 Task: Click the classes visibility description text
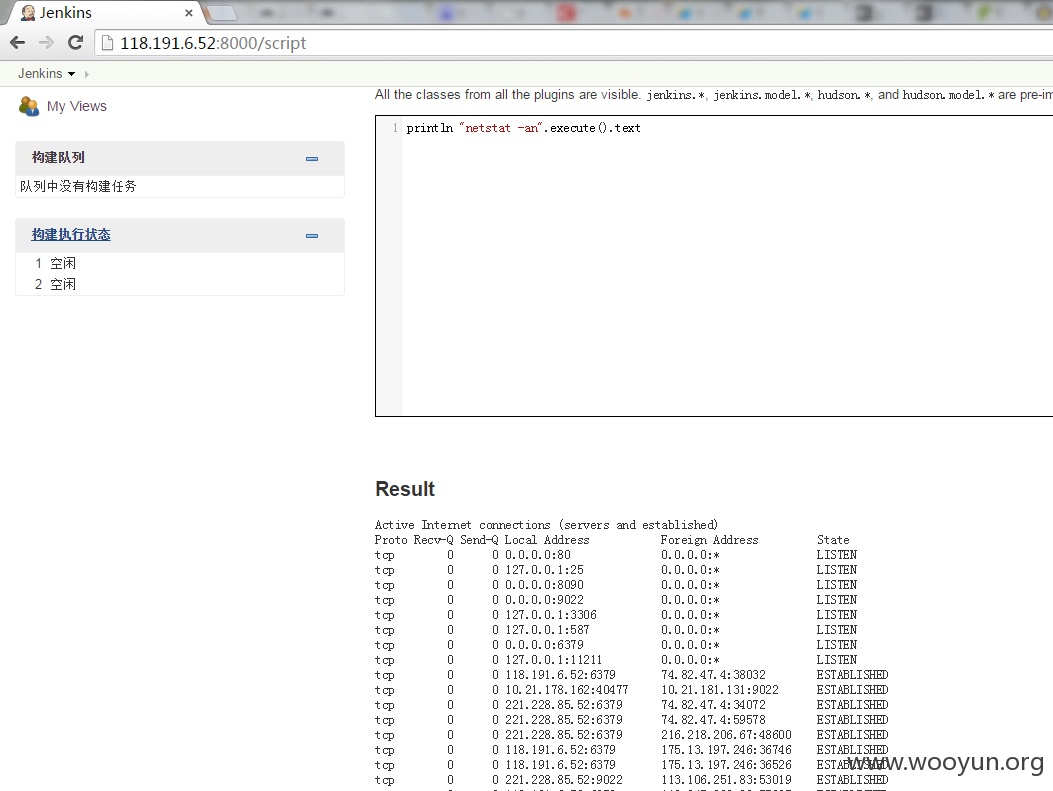click(x=714, y=95)
